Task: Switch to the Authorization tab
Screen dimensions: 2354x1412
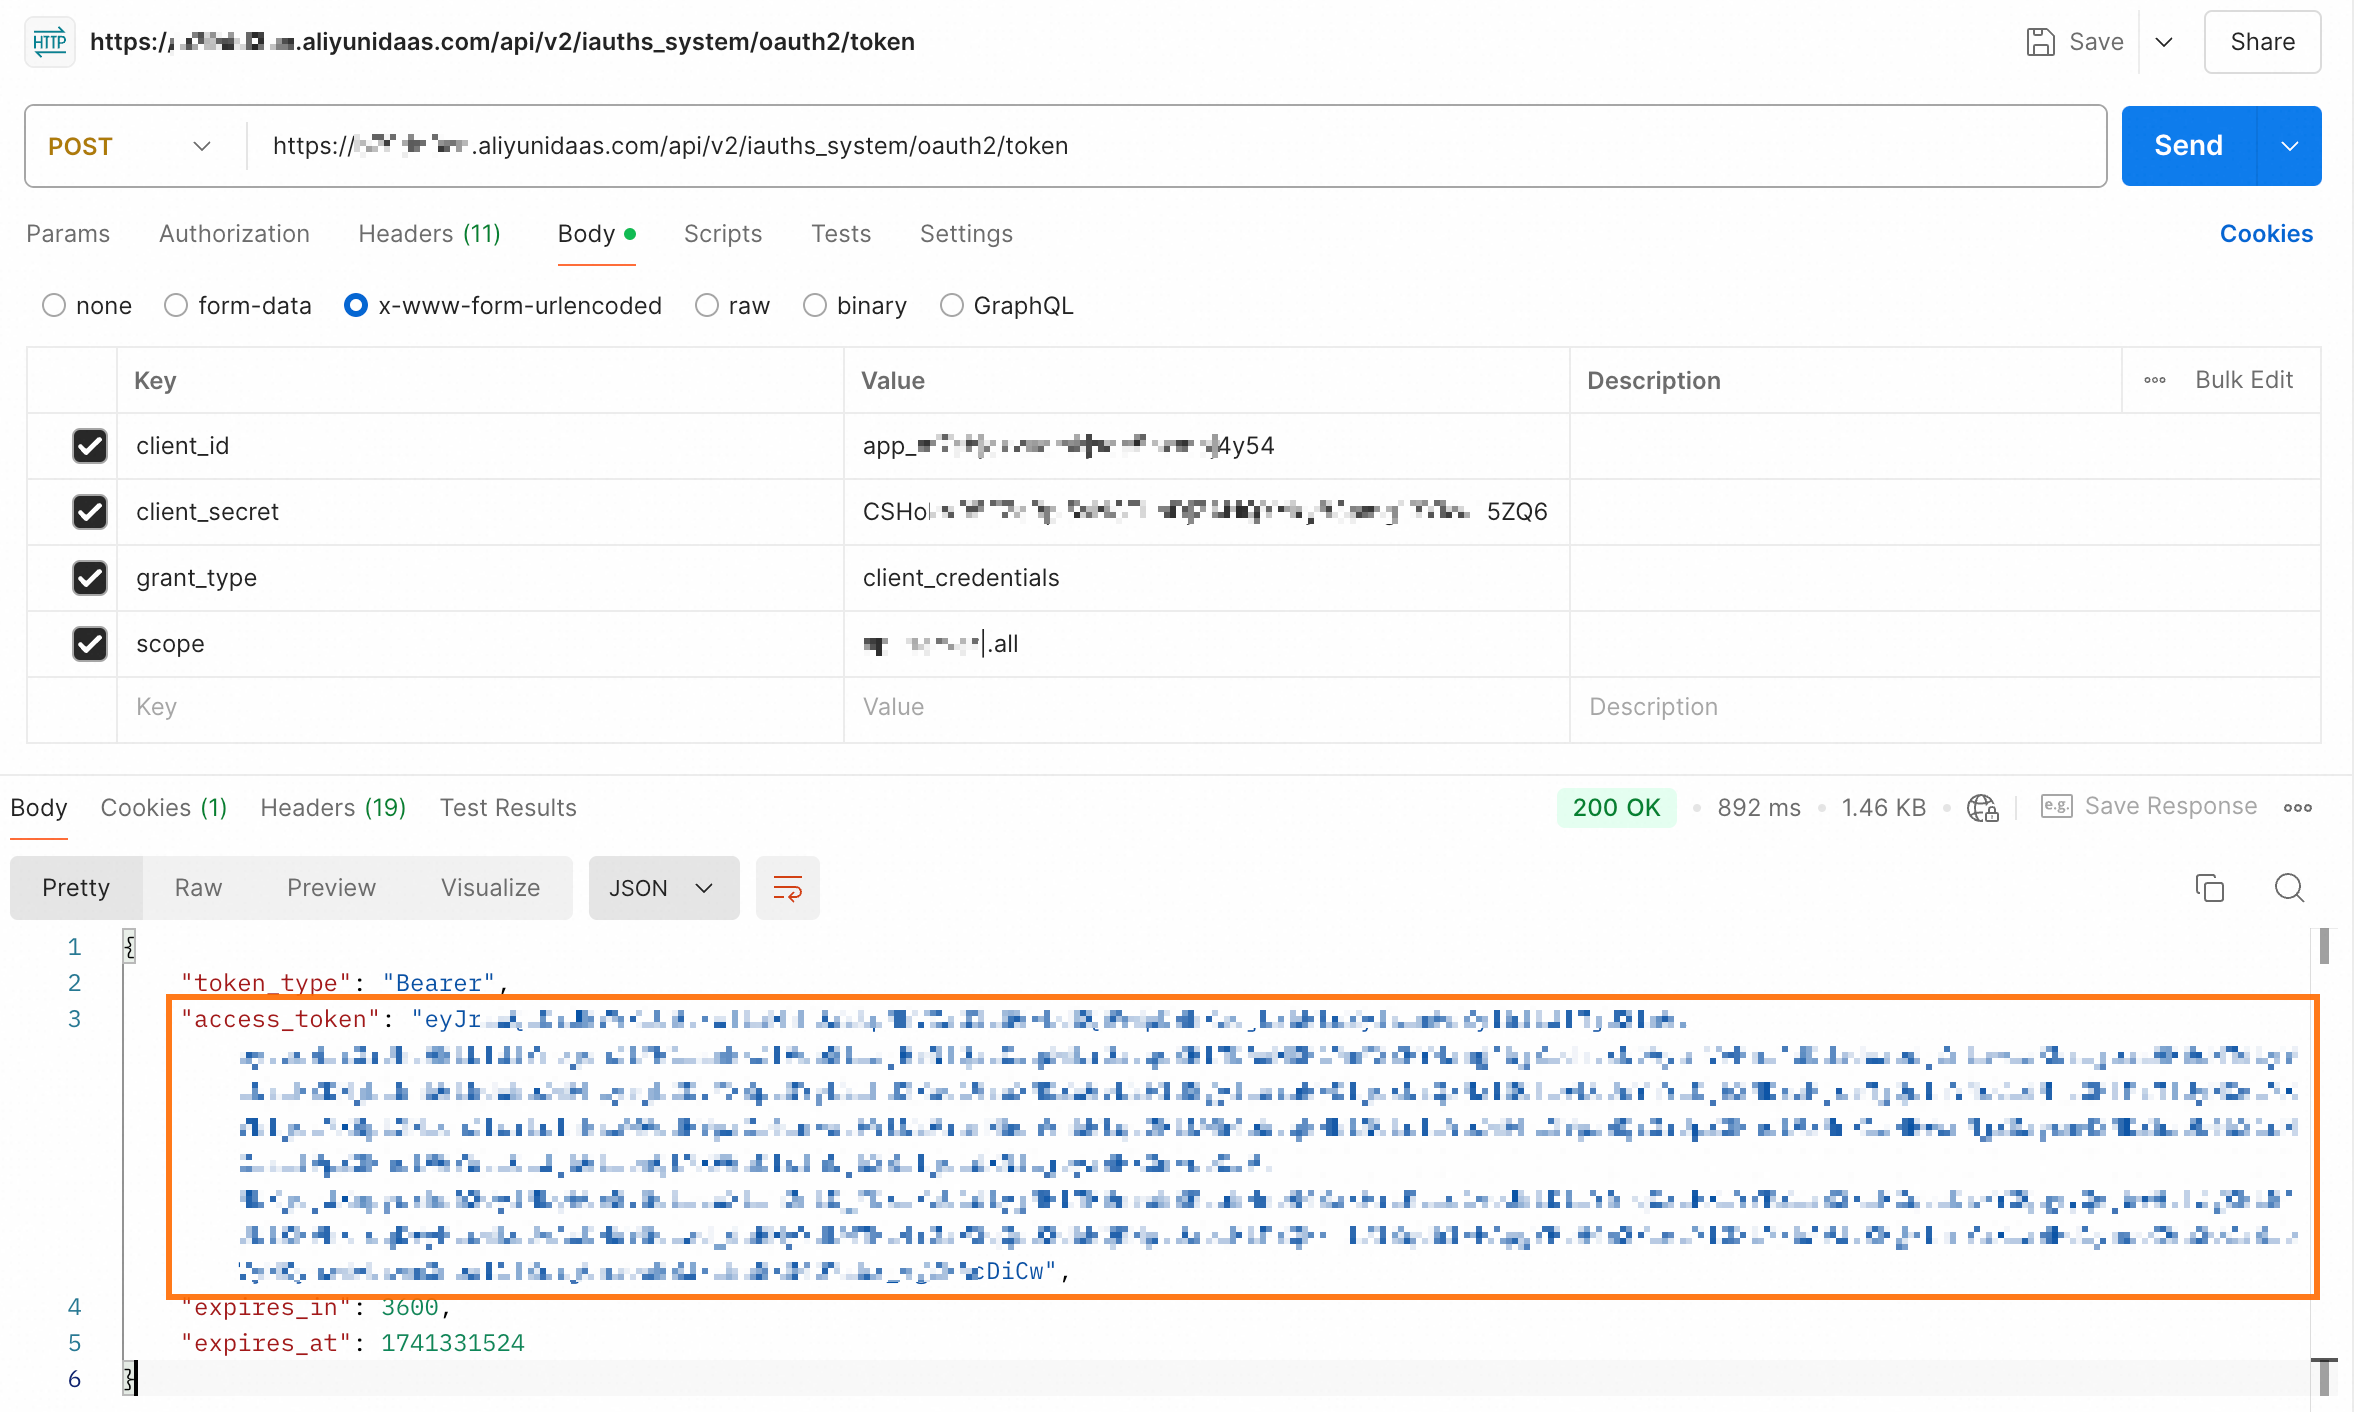Action: pos(234,234)
